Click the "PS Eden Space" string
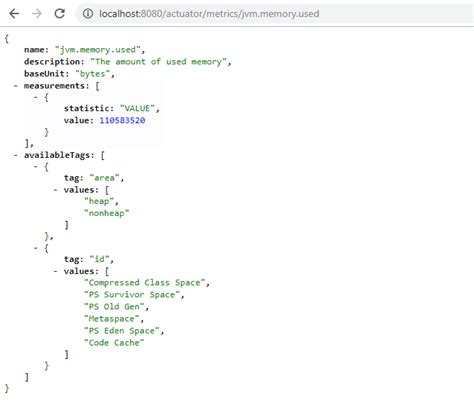Screen dimensions: 474x417 [x=122, y=331]
